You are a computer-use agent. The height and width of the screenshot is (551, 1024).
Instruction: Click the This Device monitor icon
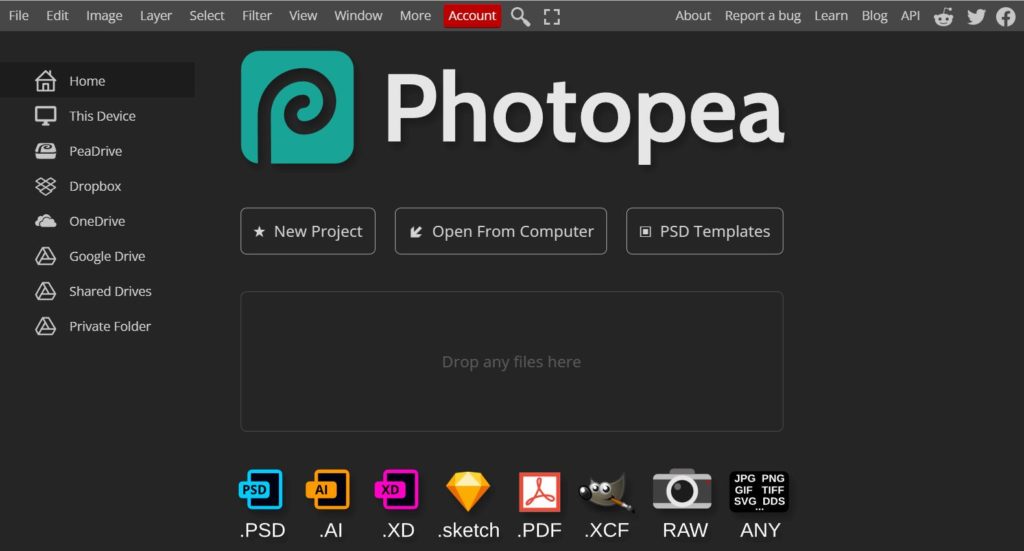coord(46,116)
